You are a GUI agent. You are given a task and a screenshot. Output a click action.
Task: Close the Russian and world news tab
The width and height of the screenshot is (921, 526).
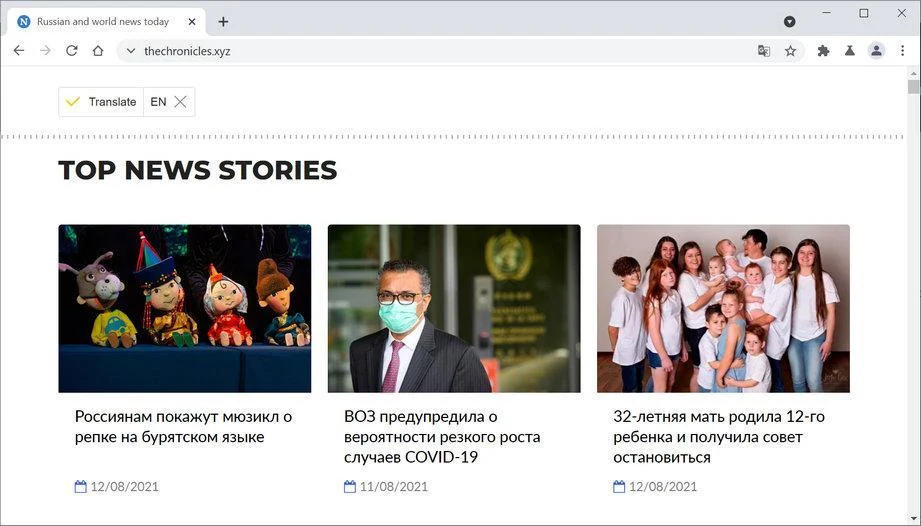[192, 22]
